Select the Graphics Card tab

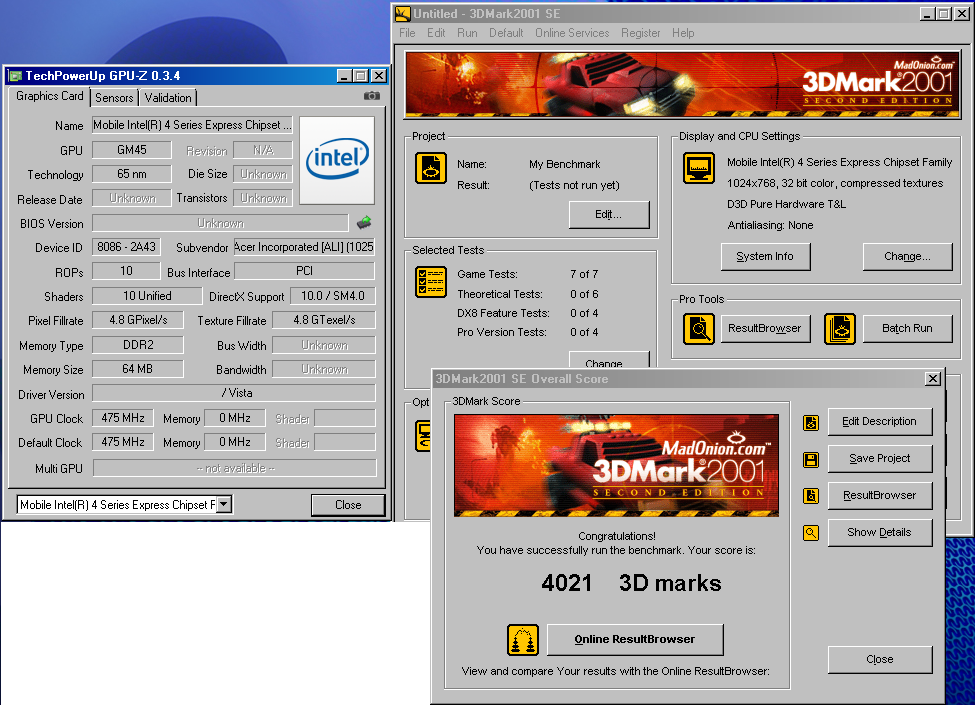coord(50,96)
